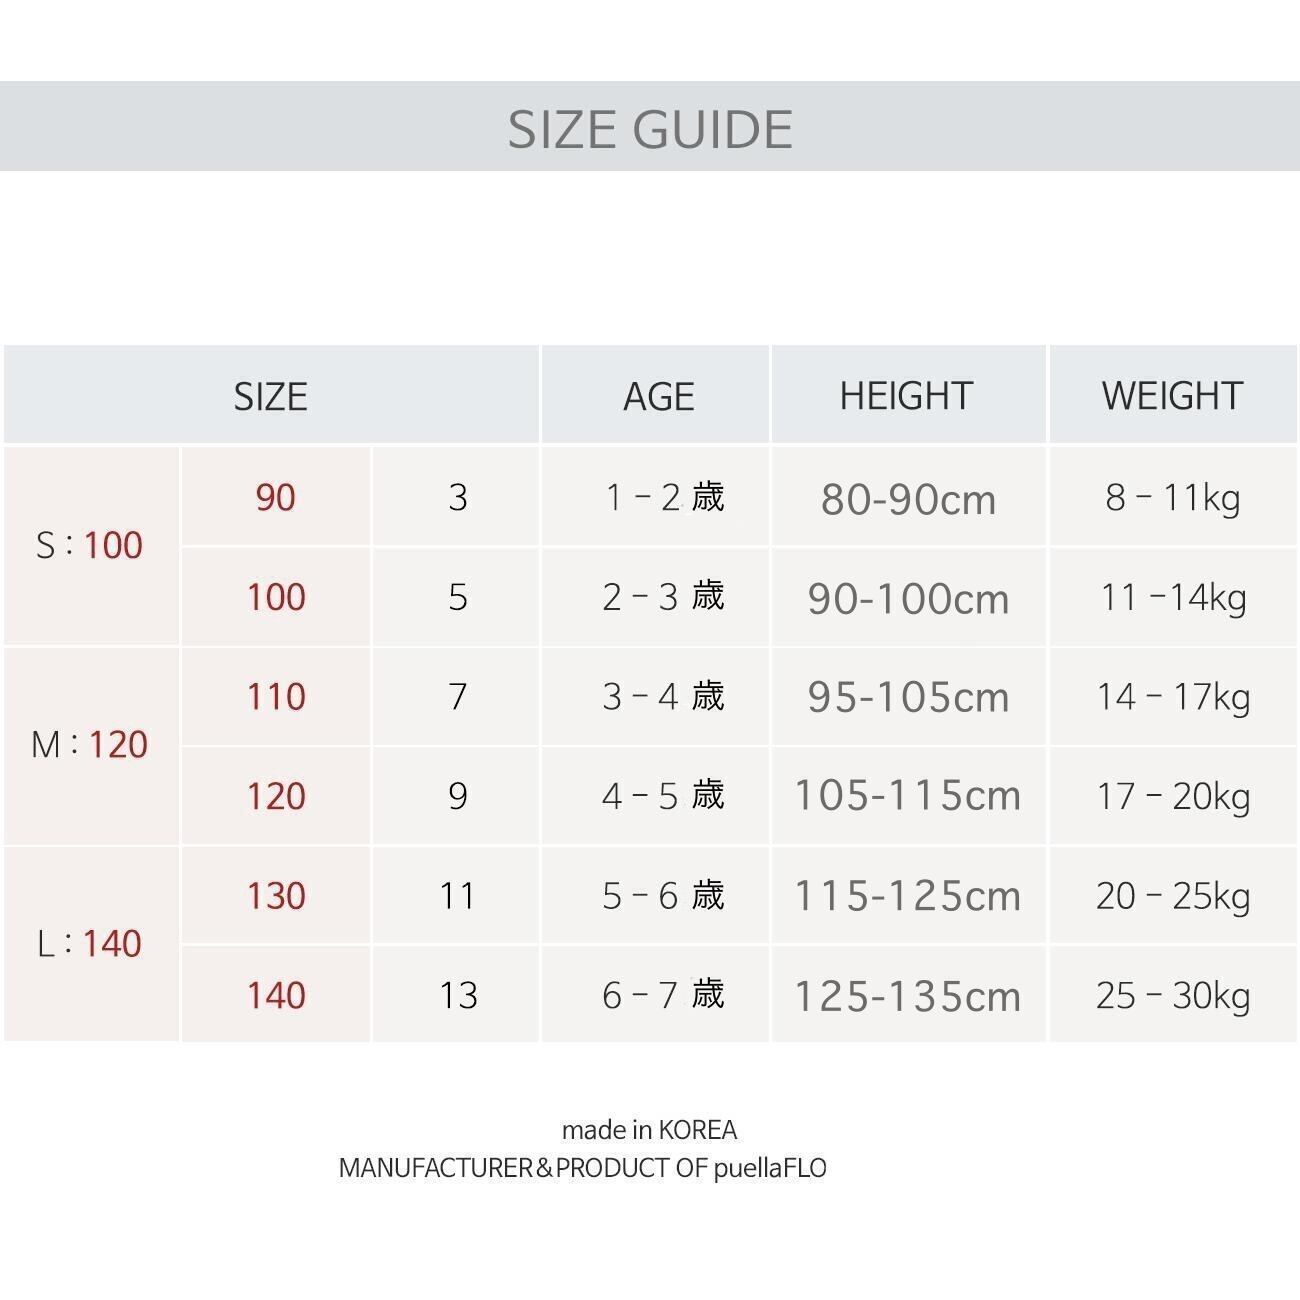Click the 2 - 3 歲 age cell
1300x1300 pixels.
point(662,597)
